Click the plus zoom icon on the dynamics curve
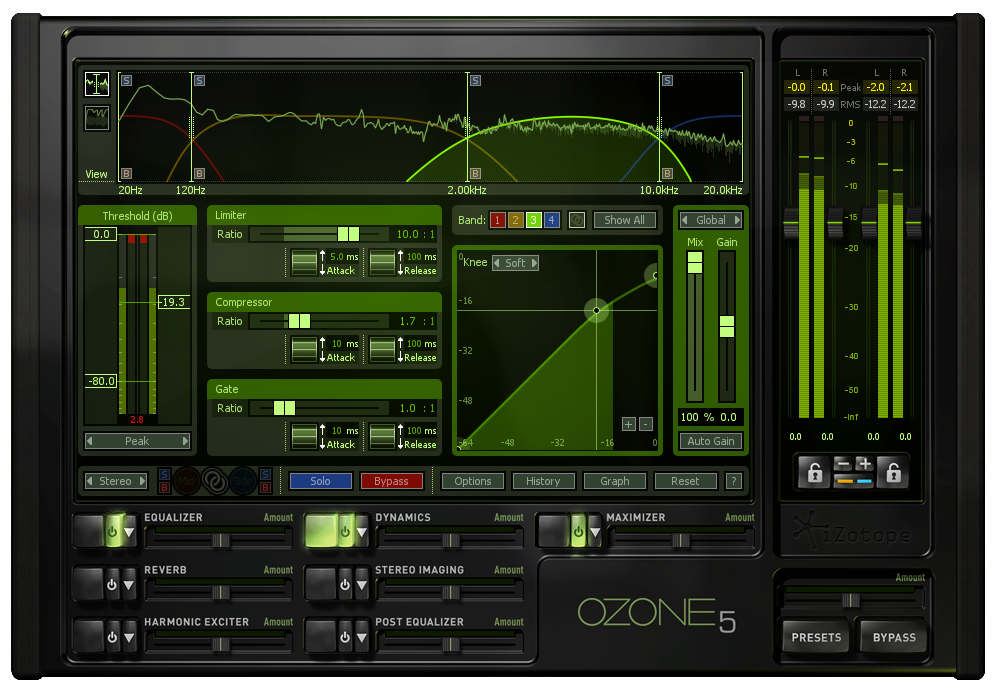This screenshot has height=692, width=997. point(629,424)
